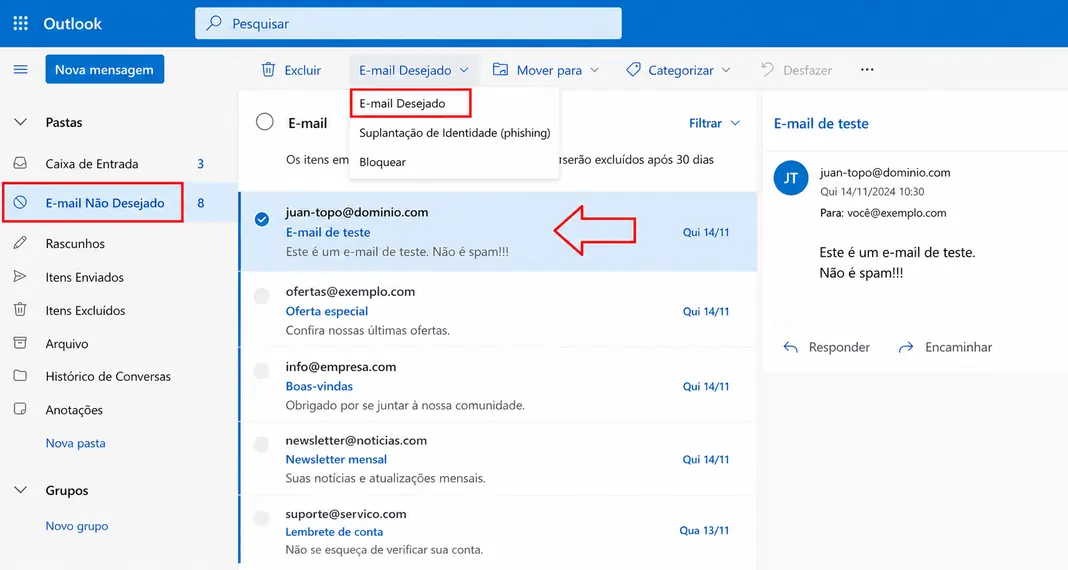Open the Itens Enviados folder

(84, 277)
